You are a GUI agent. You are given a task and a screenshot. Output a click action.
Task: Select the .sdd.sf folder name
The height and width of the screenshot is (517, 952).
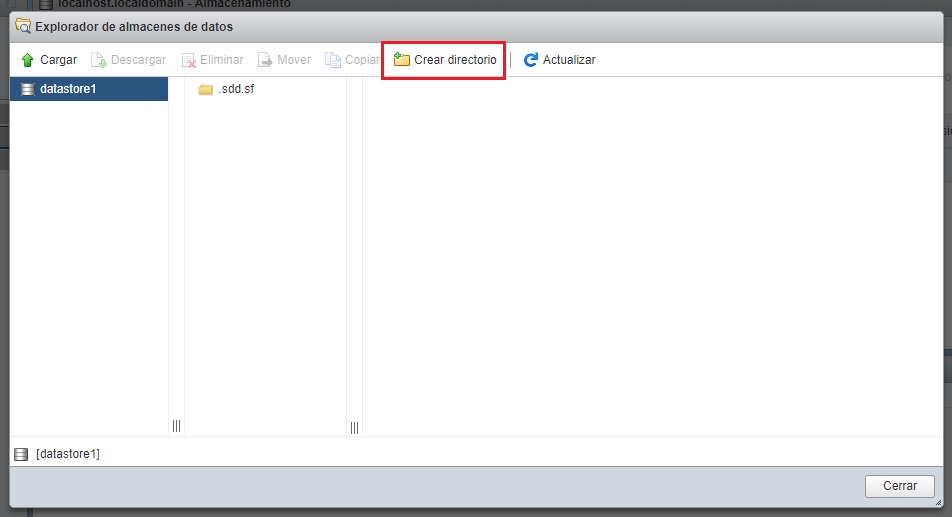236,89
